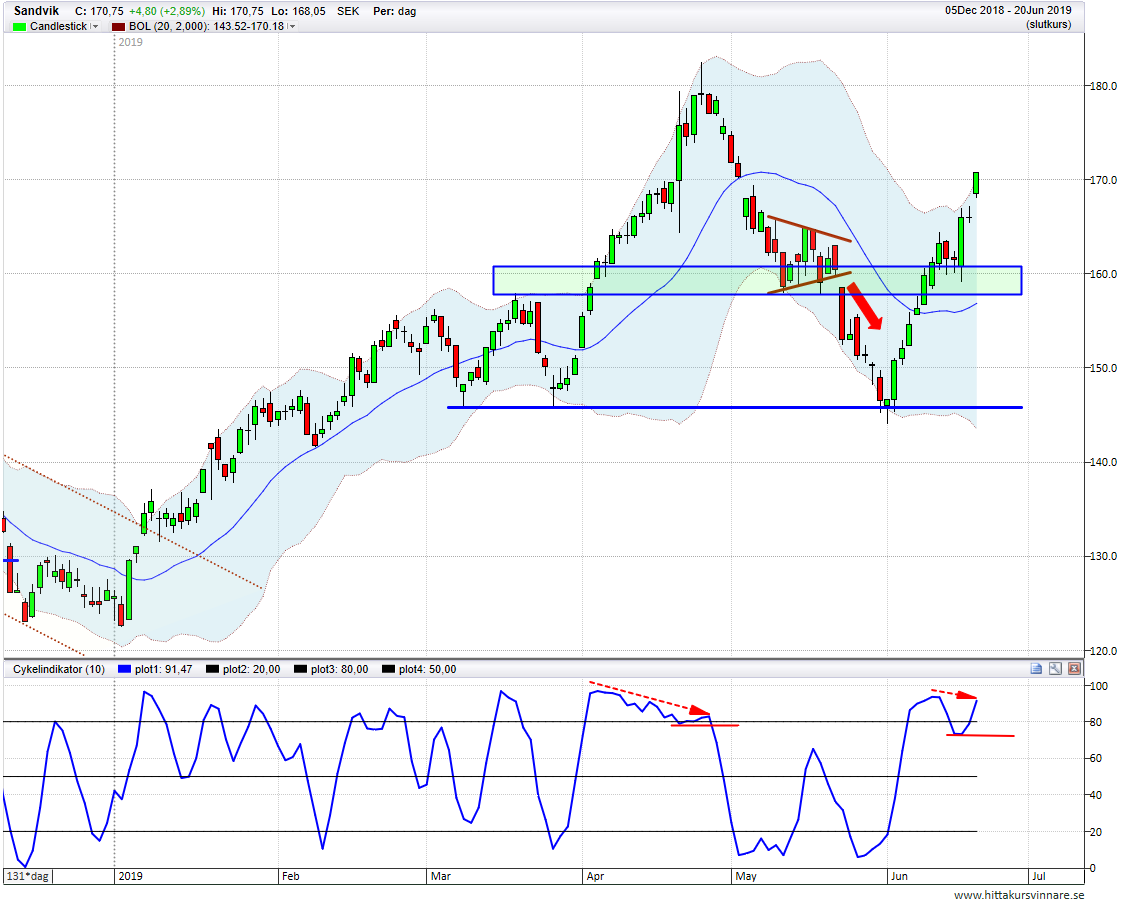Click the 120.0 price axis label

1102,650
